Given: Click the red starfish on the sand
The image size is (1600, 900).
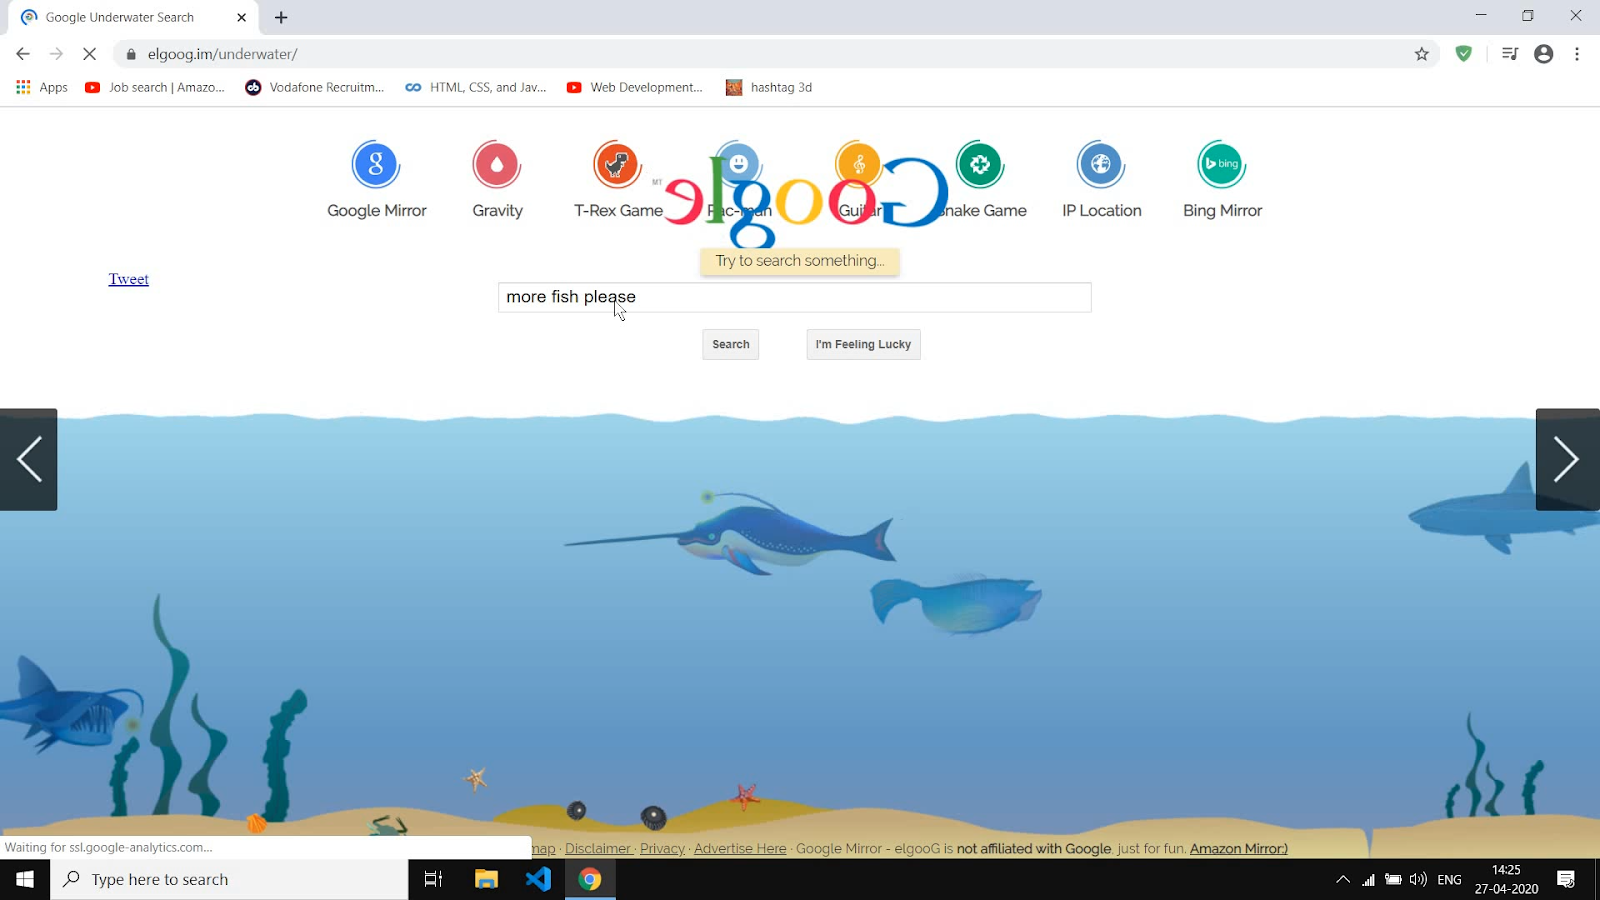Looking at the screenshot, I should click(744, 796).
